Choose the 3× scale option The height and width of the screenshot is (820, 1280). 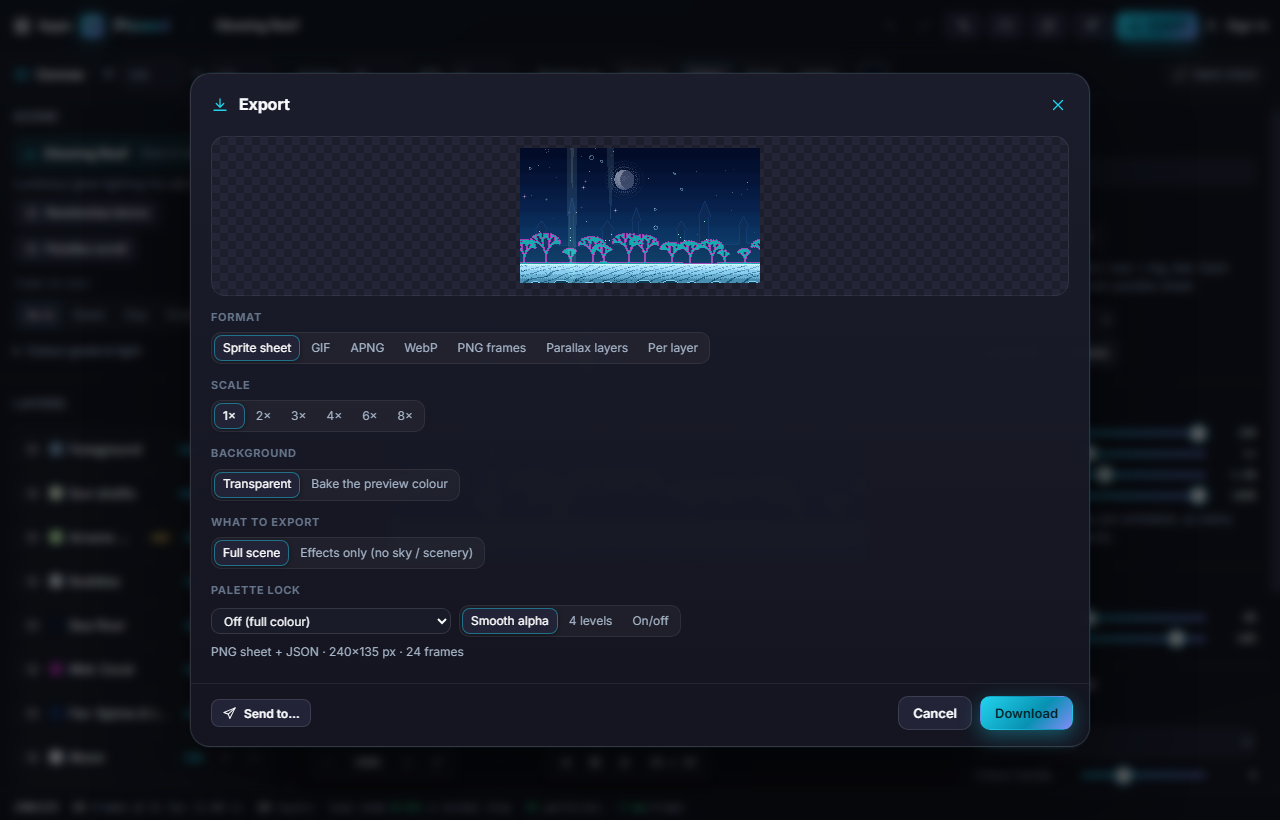click(298, 416)
